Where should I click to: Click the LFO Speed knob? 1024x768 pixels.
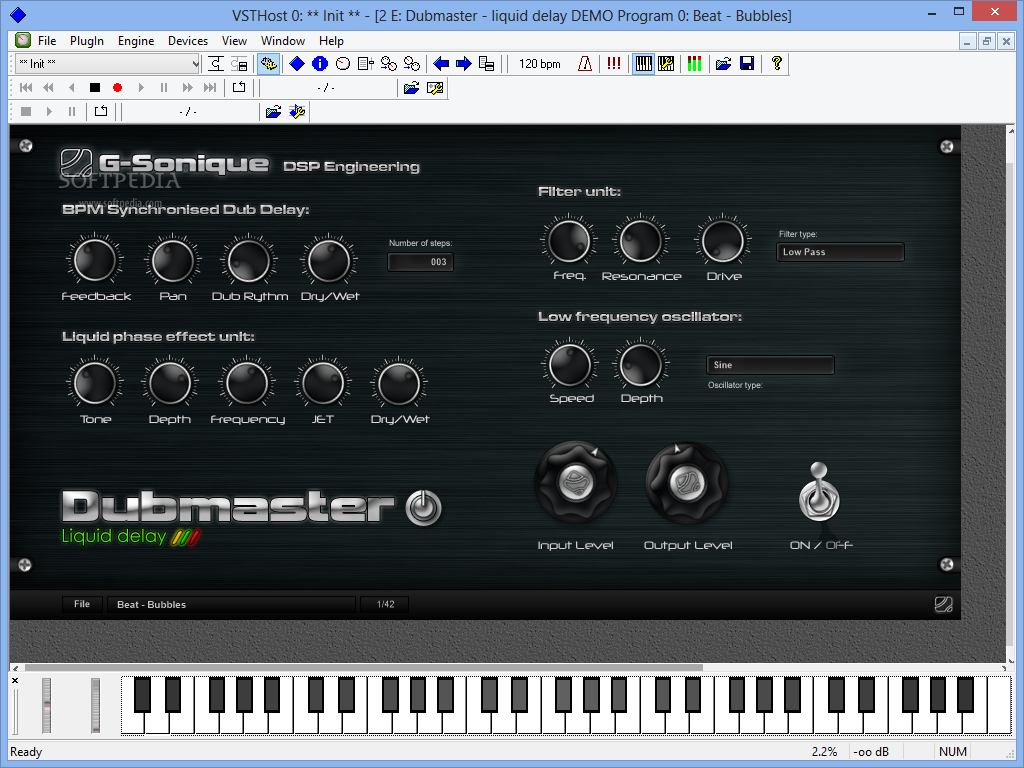570,364
